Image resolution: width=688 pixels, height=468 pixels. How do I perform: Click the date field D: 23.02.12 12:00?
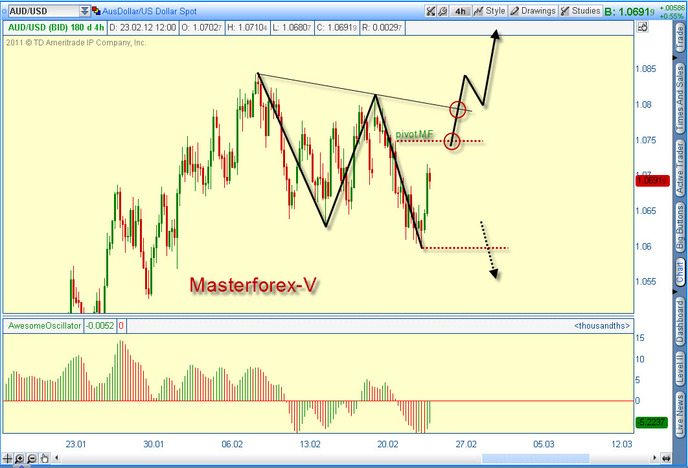[x=143, y=28]
